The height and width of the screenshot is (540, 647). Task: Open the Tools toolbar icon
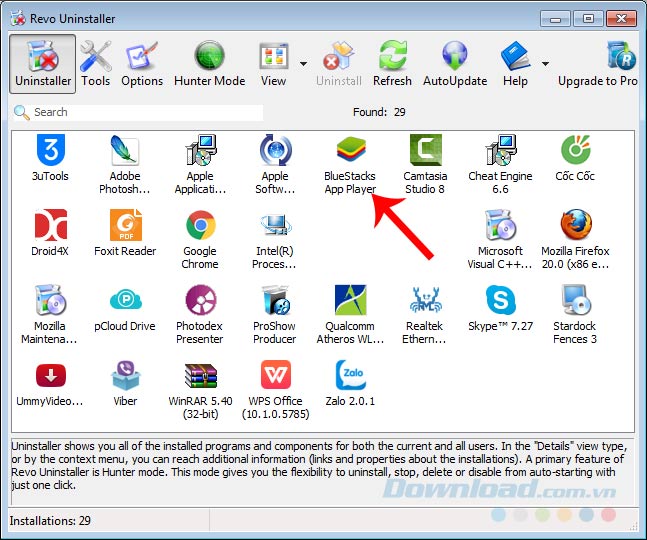tap(95, 64)
